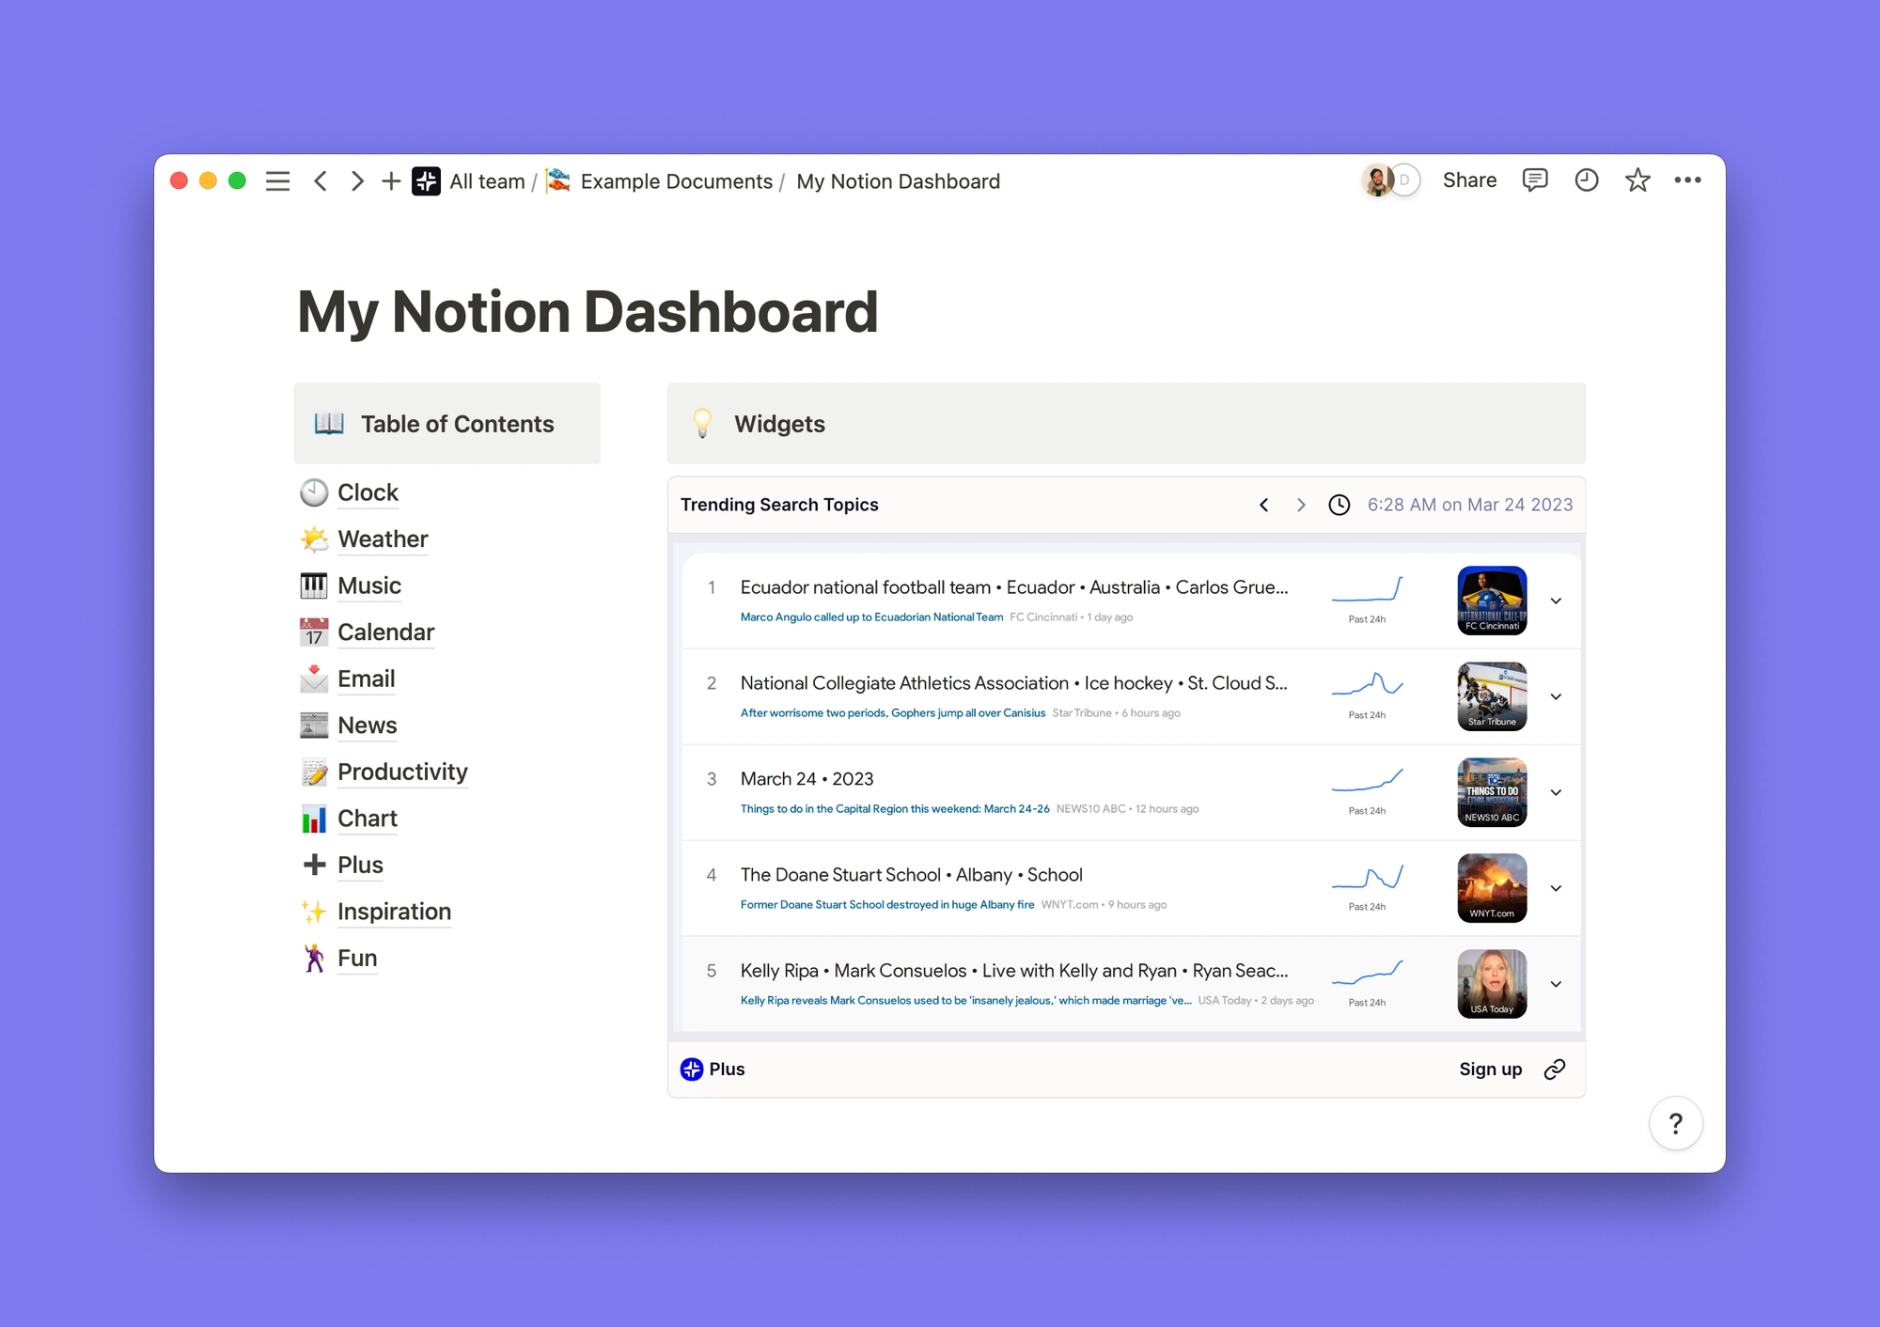Create a new page with the plus icon
This screenshot has height=1327, width=1880.
pos(391,181)
